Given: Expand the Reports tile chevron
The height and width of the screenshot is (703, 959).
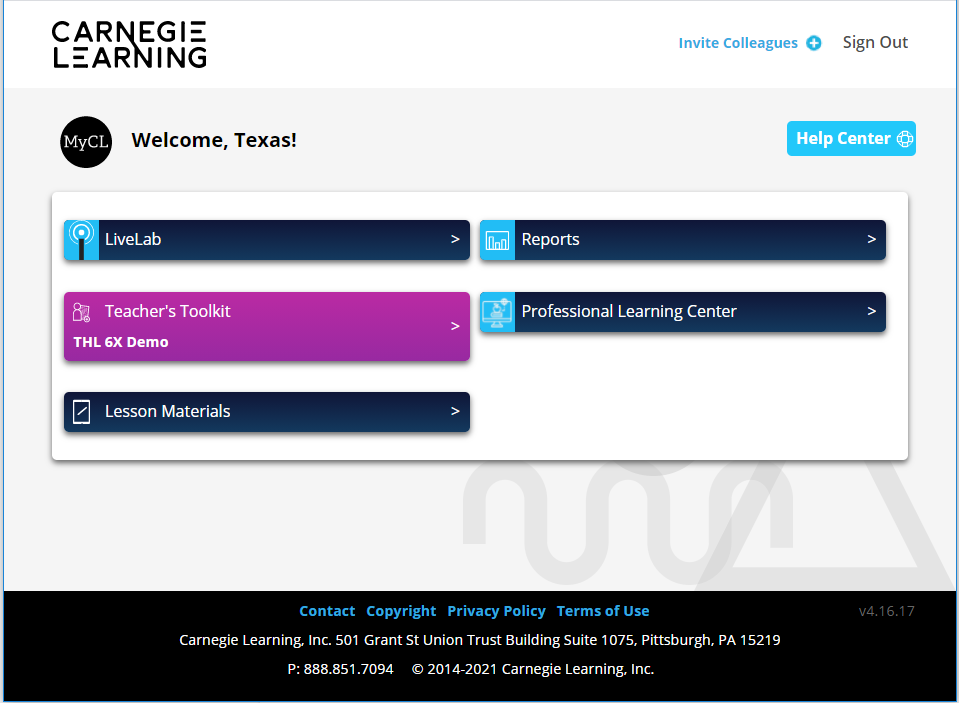Looking at the screenshot, I should [x=871, y=240].
